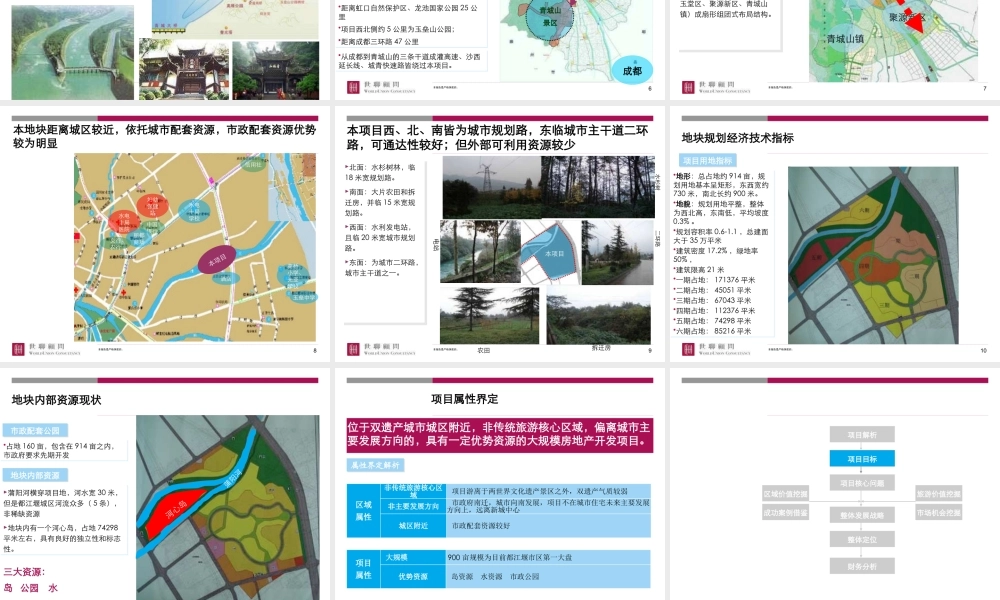
Task: Select slide 7 showing 青城山镇 map
Action: point(834,50)
